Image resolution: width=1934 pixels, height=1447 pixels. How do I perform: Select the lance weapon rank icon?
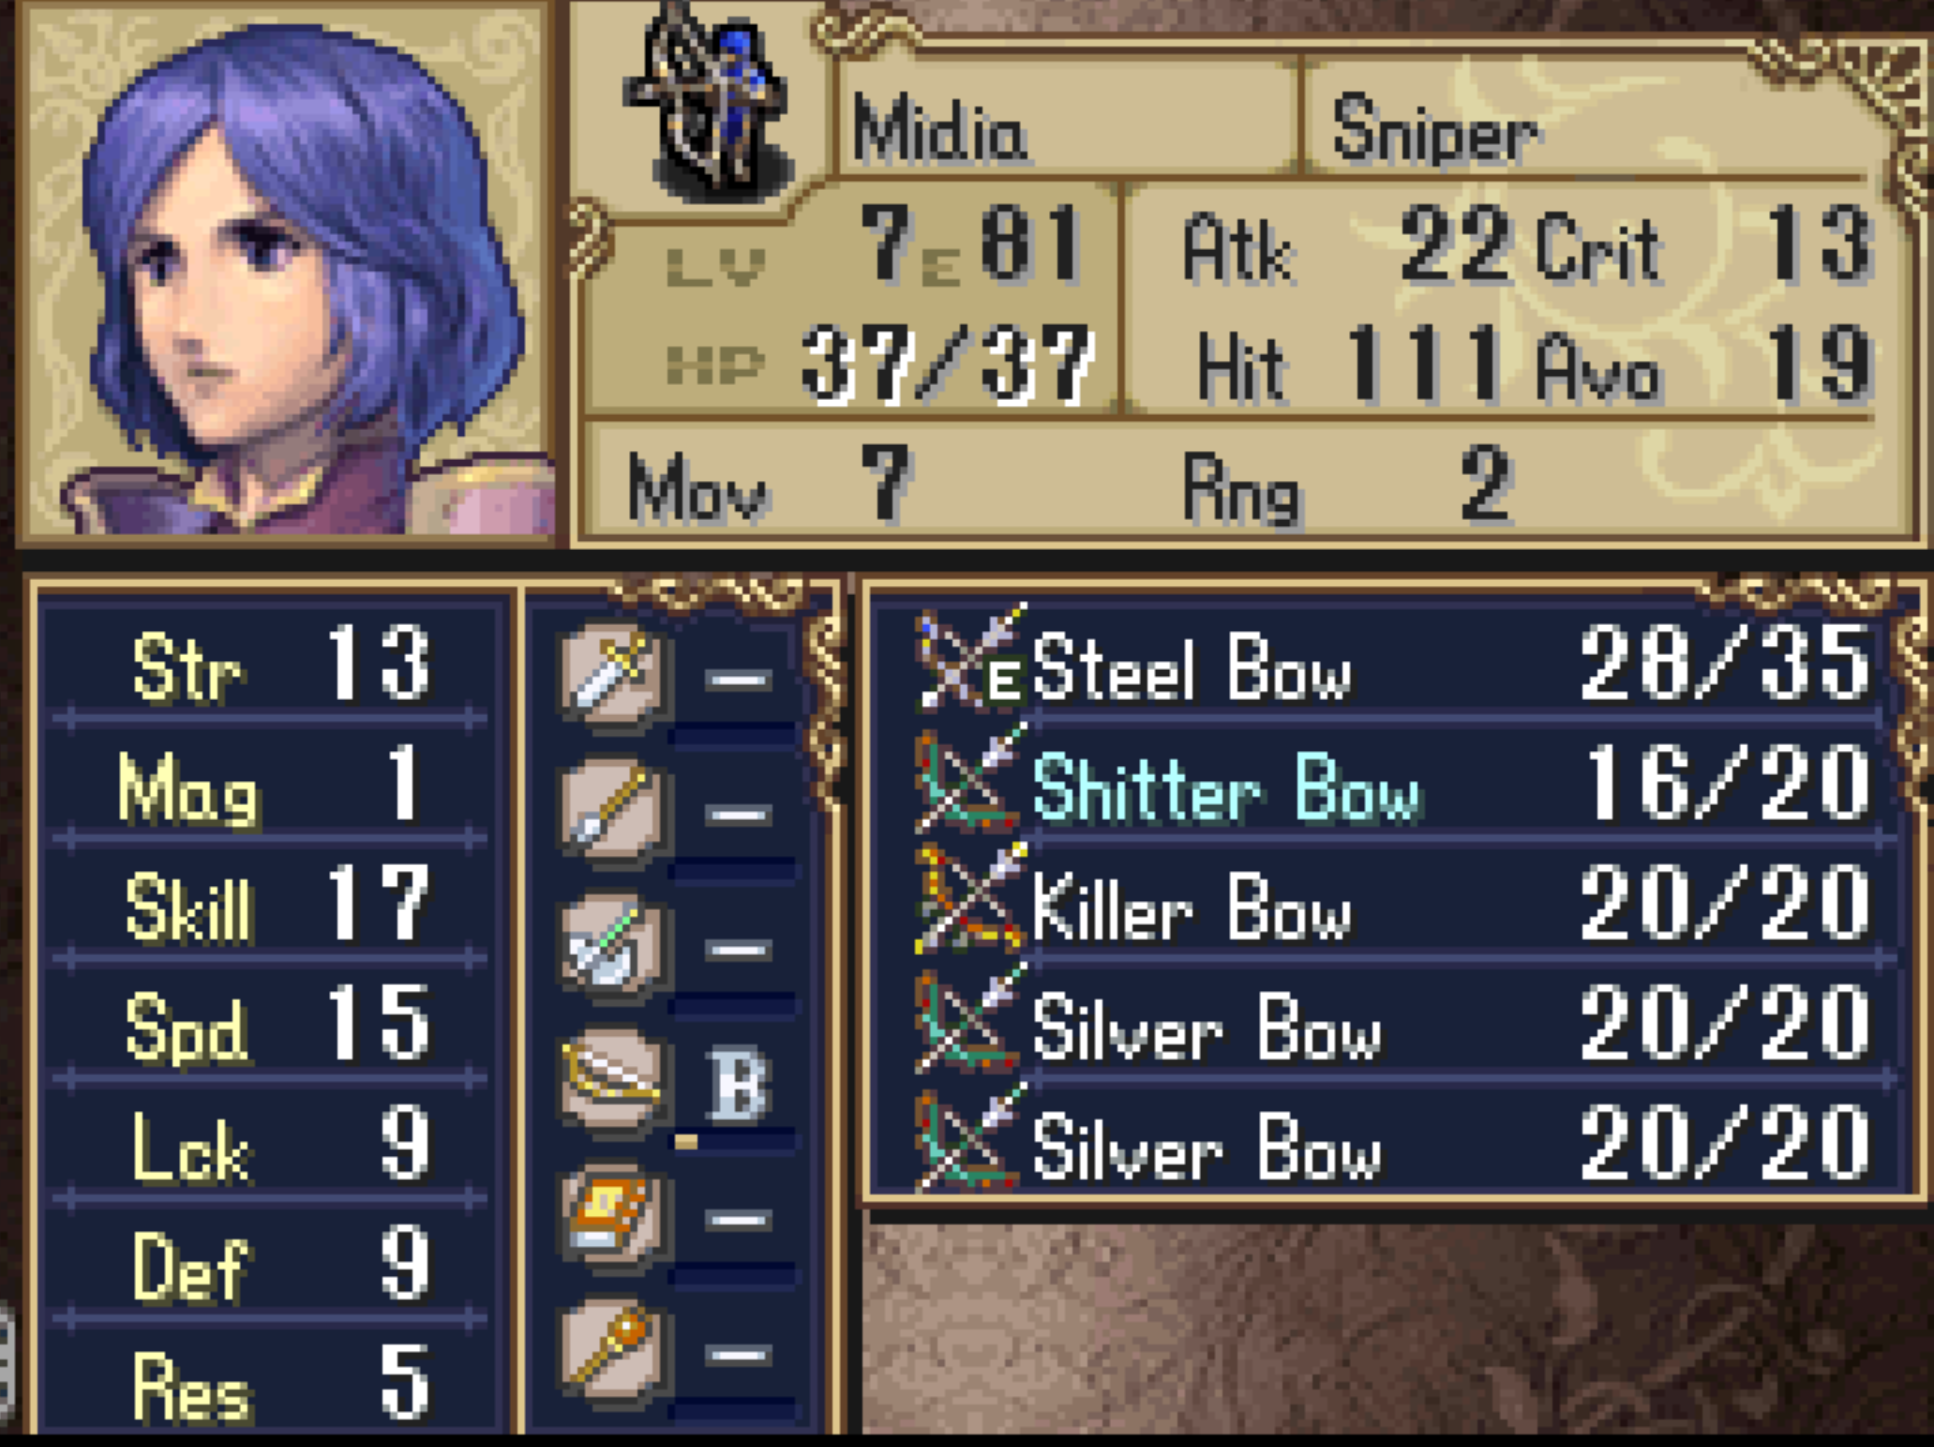(x=612, y=810)
